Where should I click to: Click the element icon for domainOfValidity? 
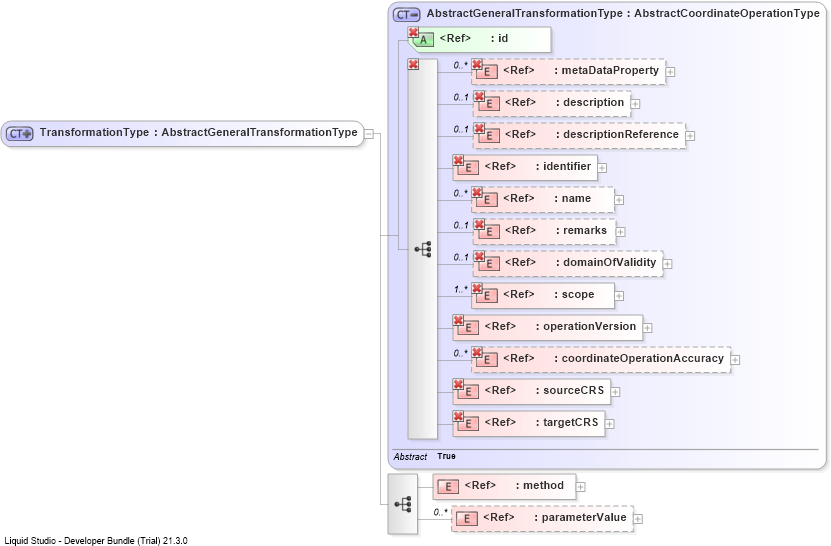coord(489,263)
